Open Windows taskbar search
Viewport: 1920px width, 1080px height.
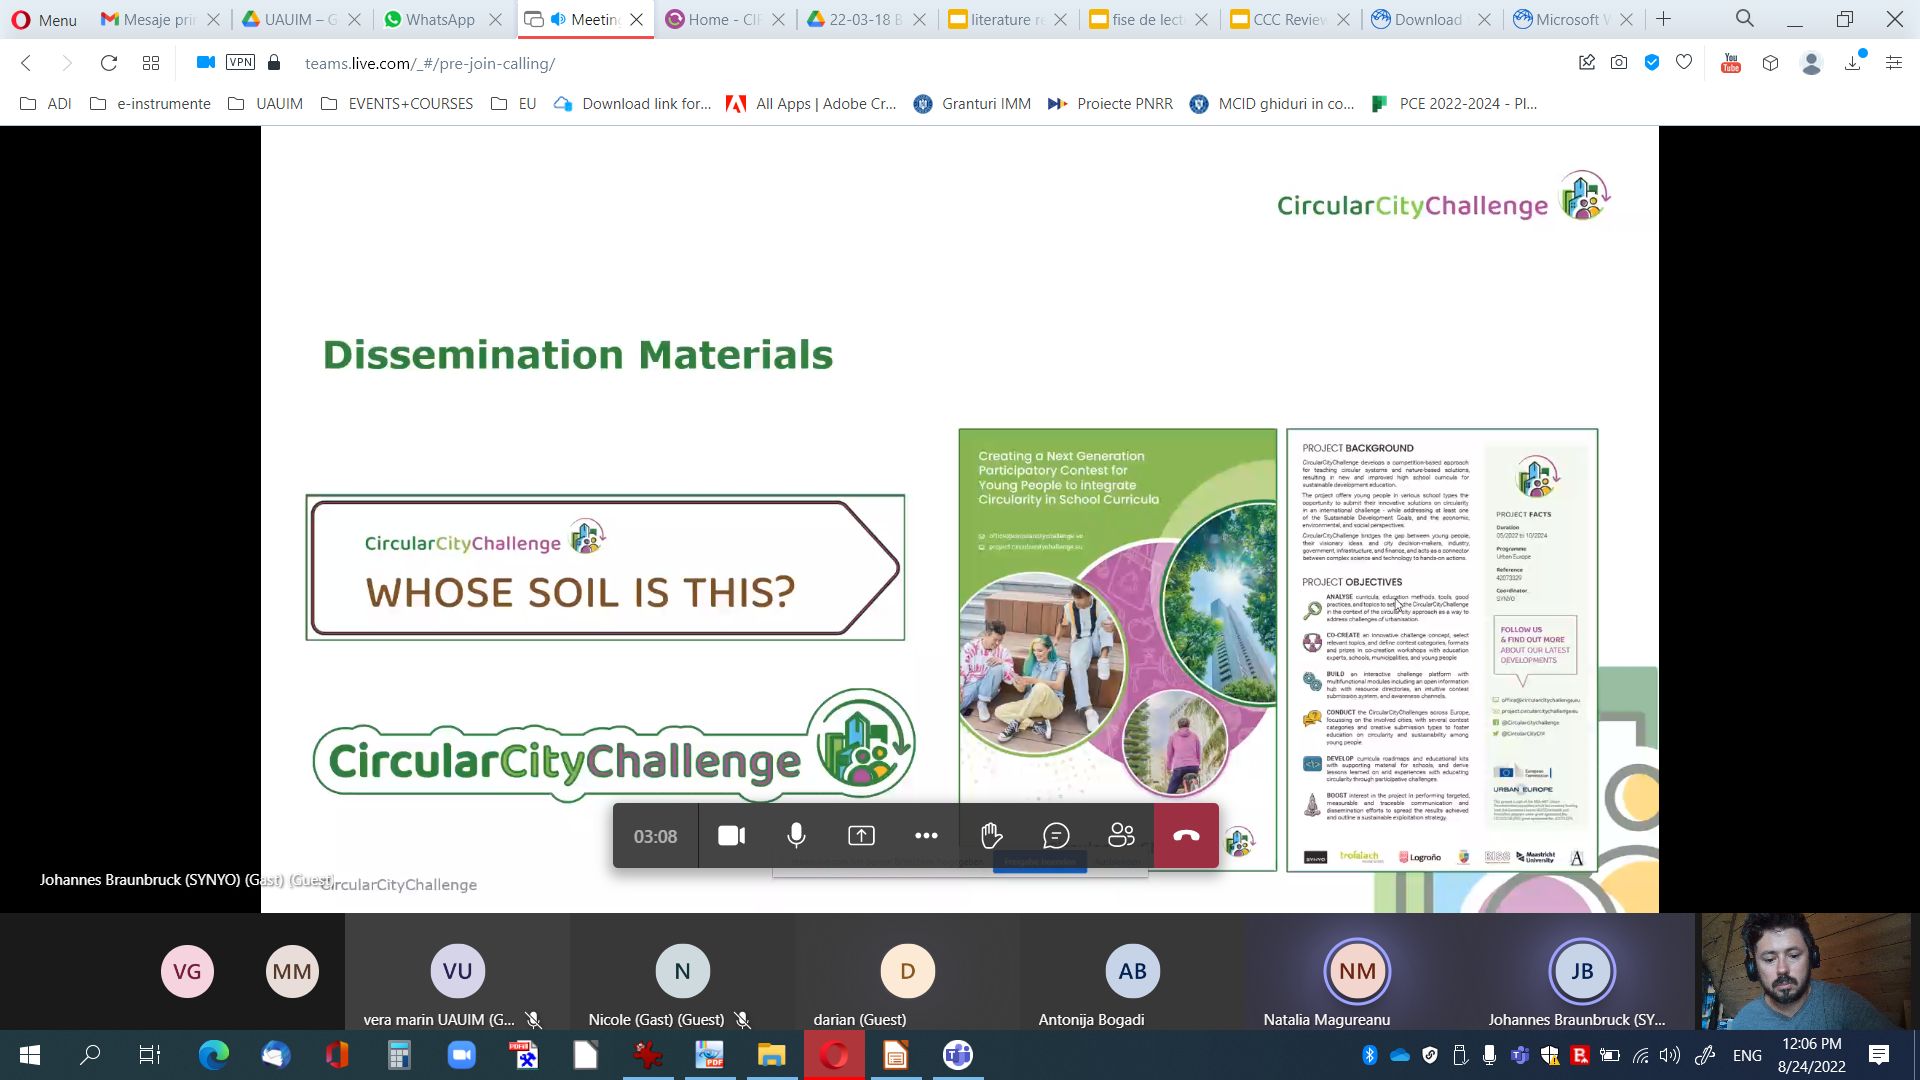pyautogui.click(x=90, y=1055)
